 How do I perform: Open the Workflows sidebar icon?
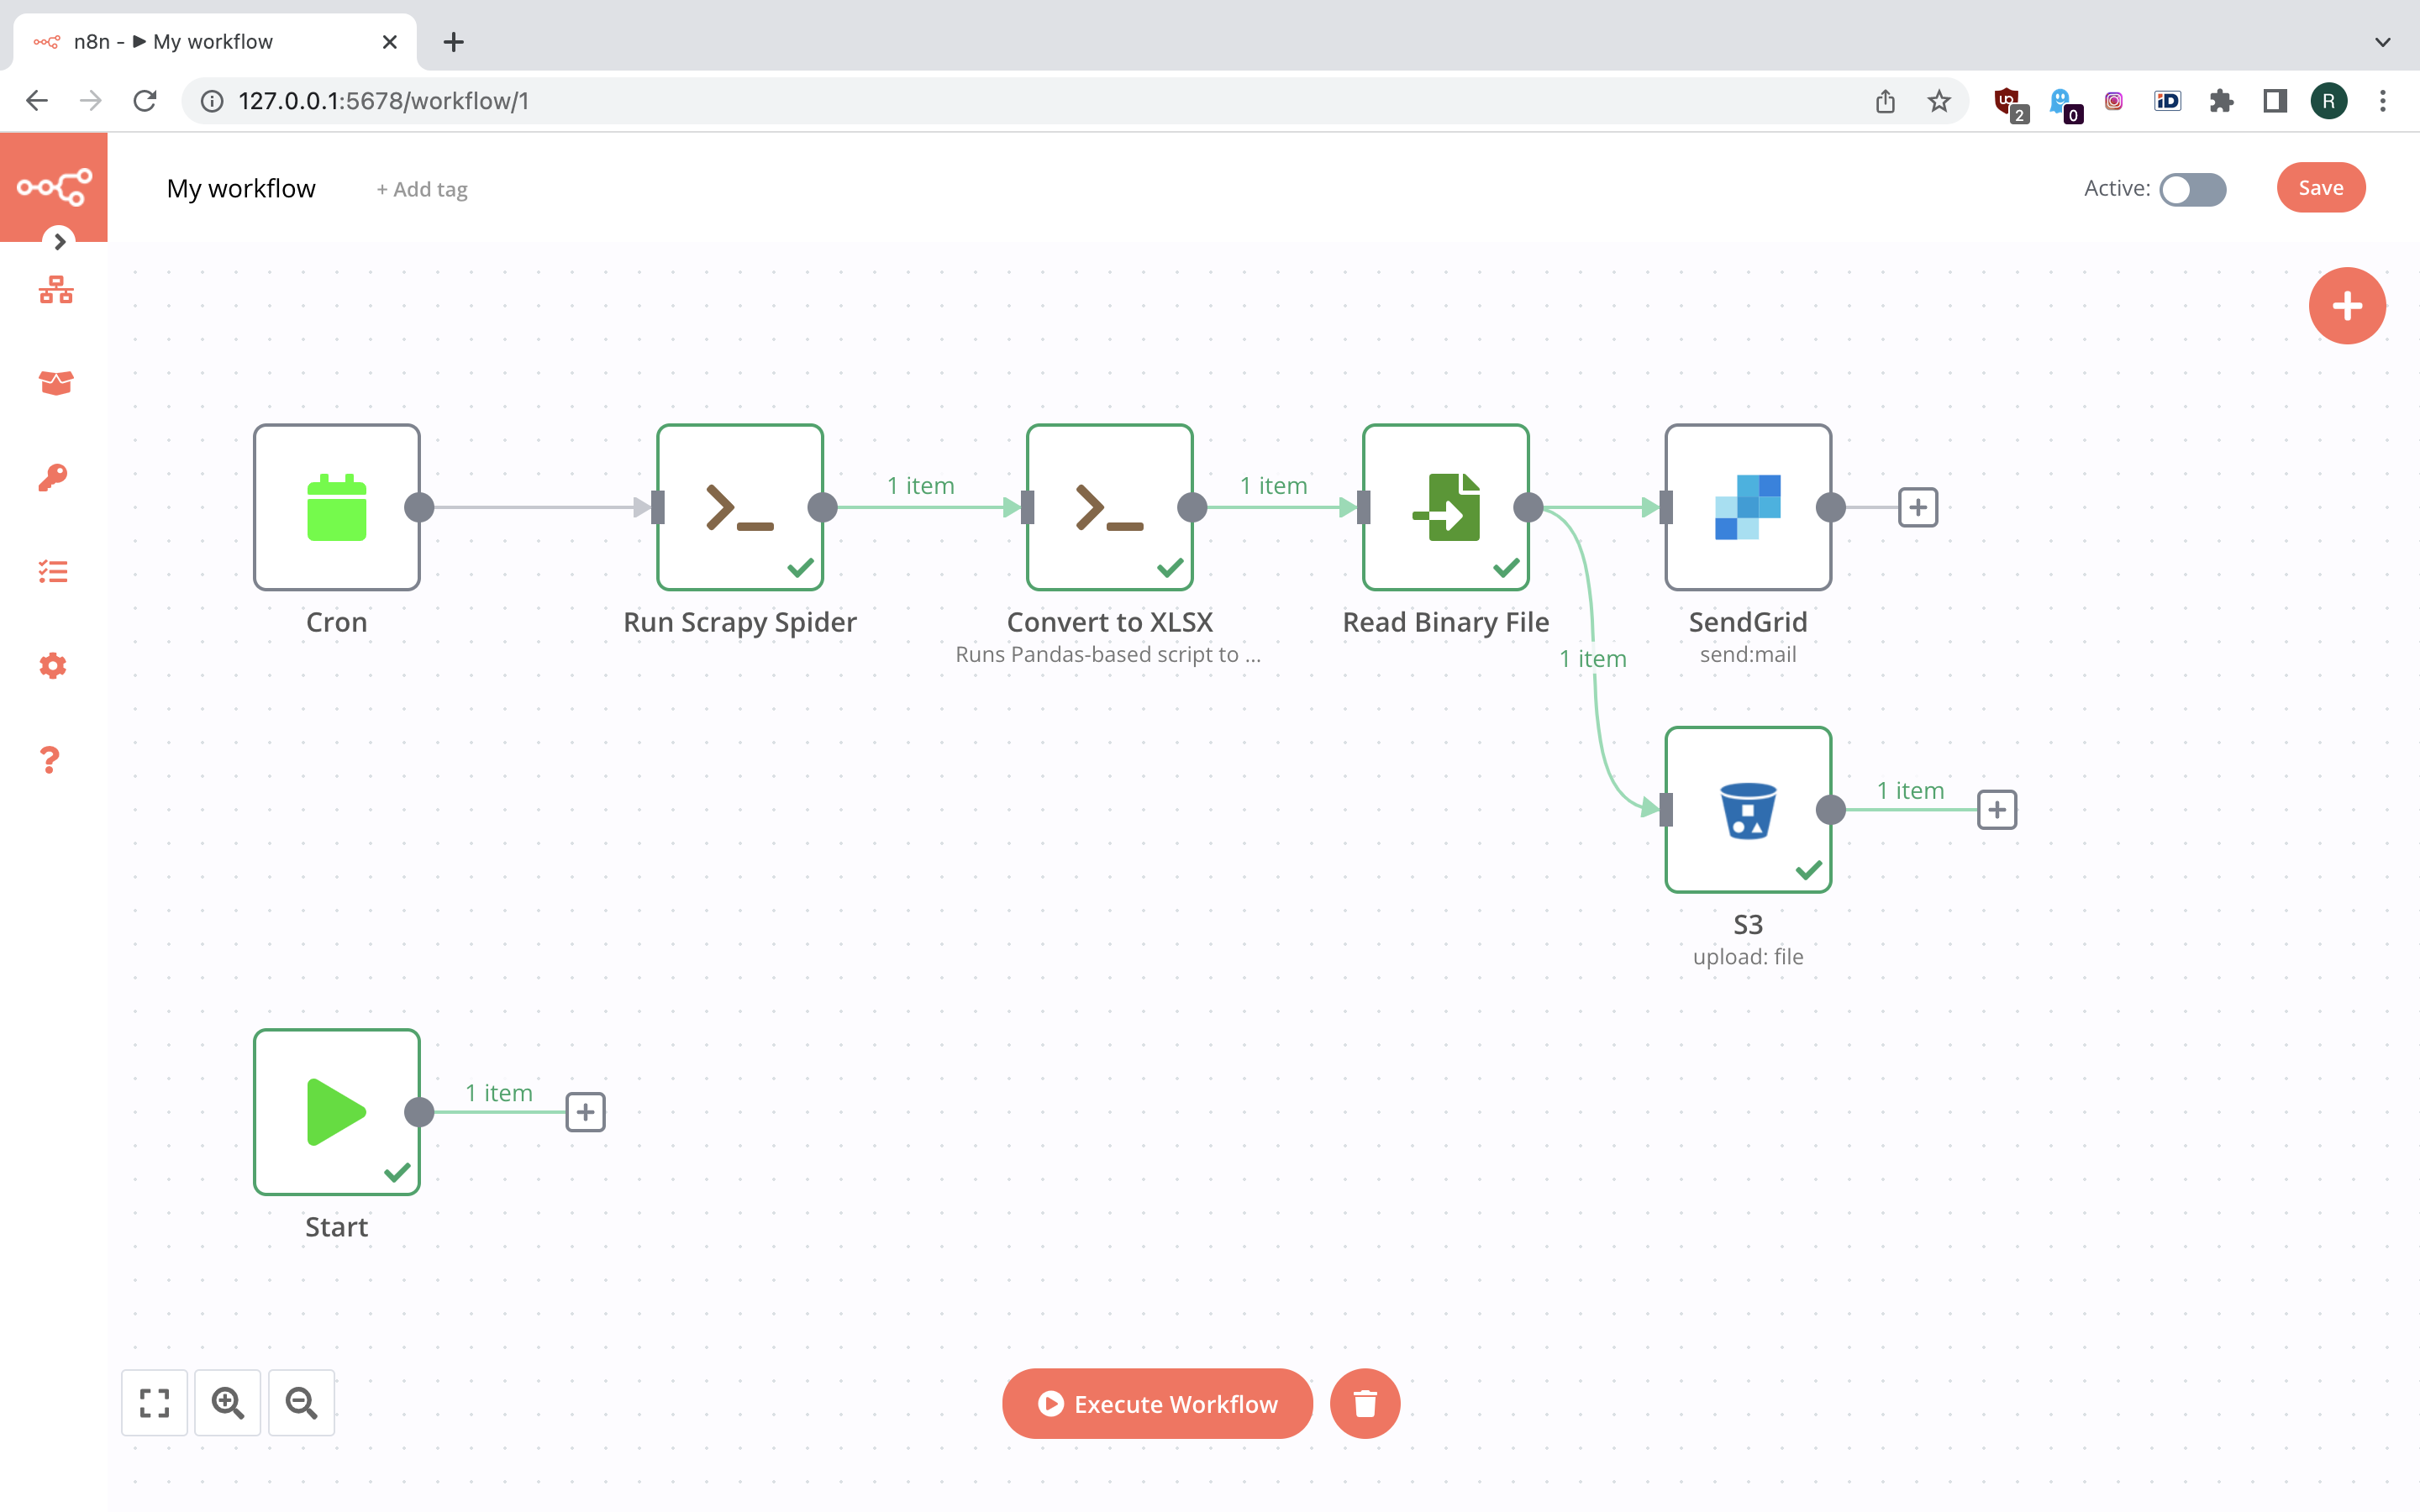55,290
